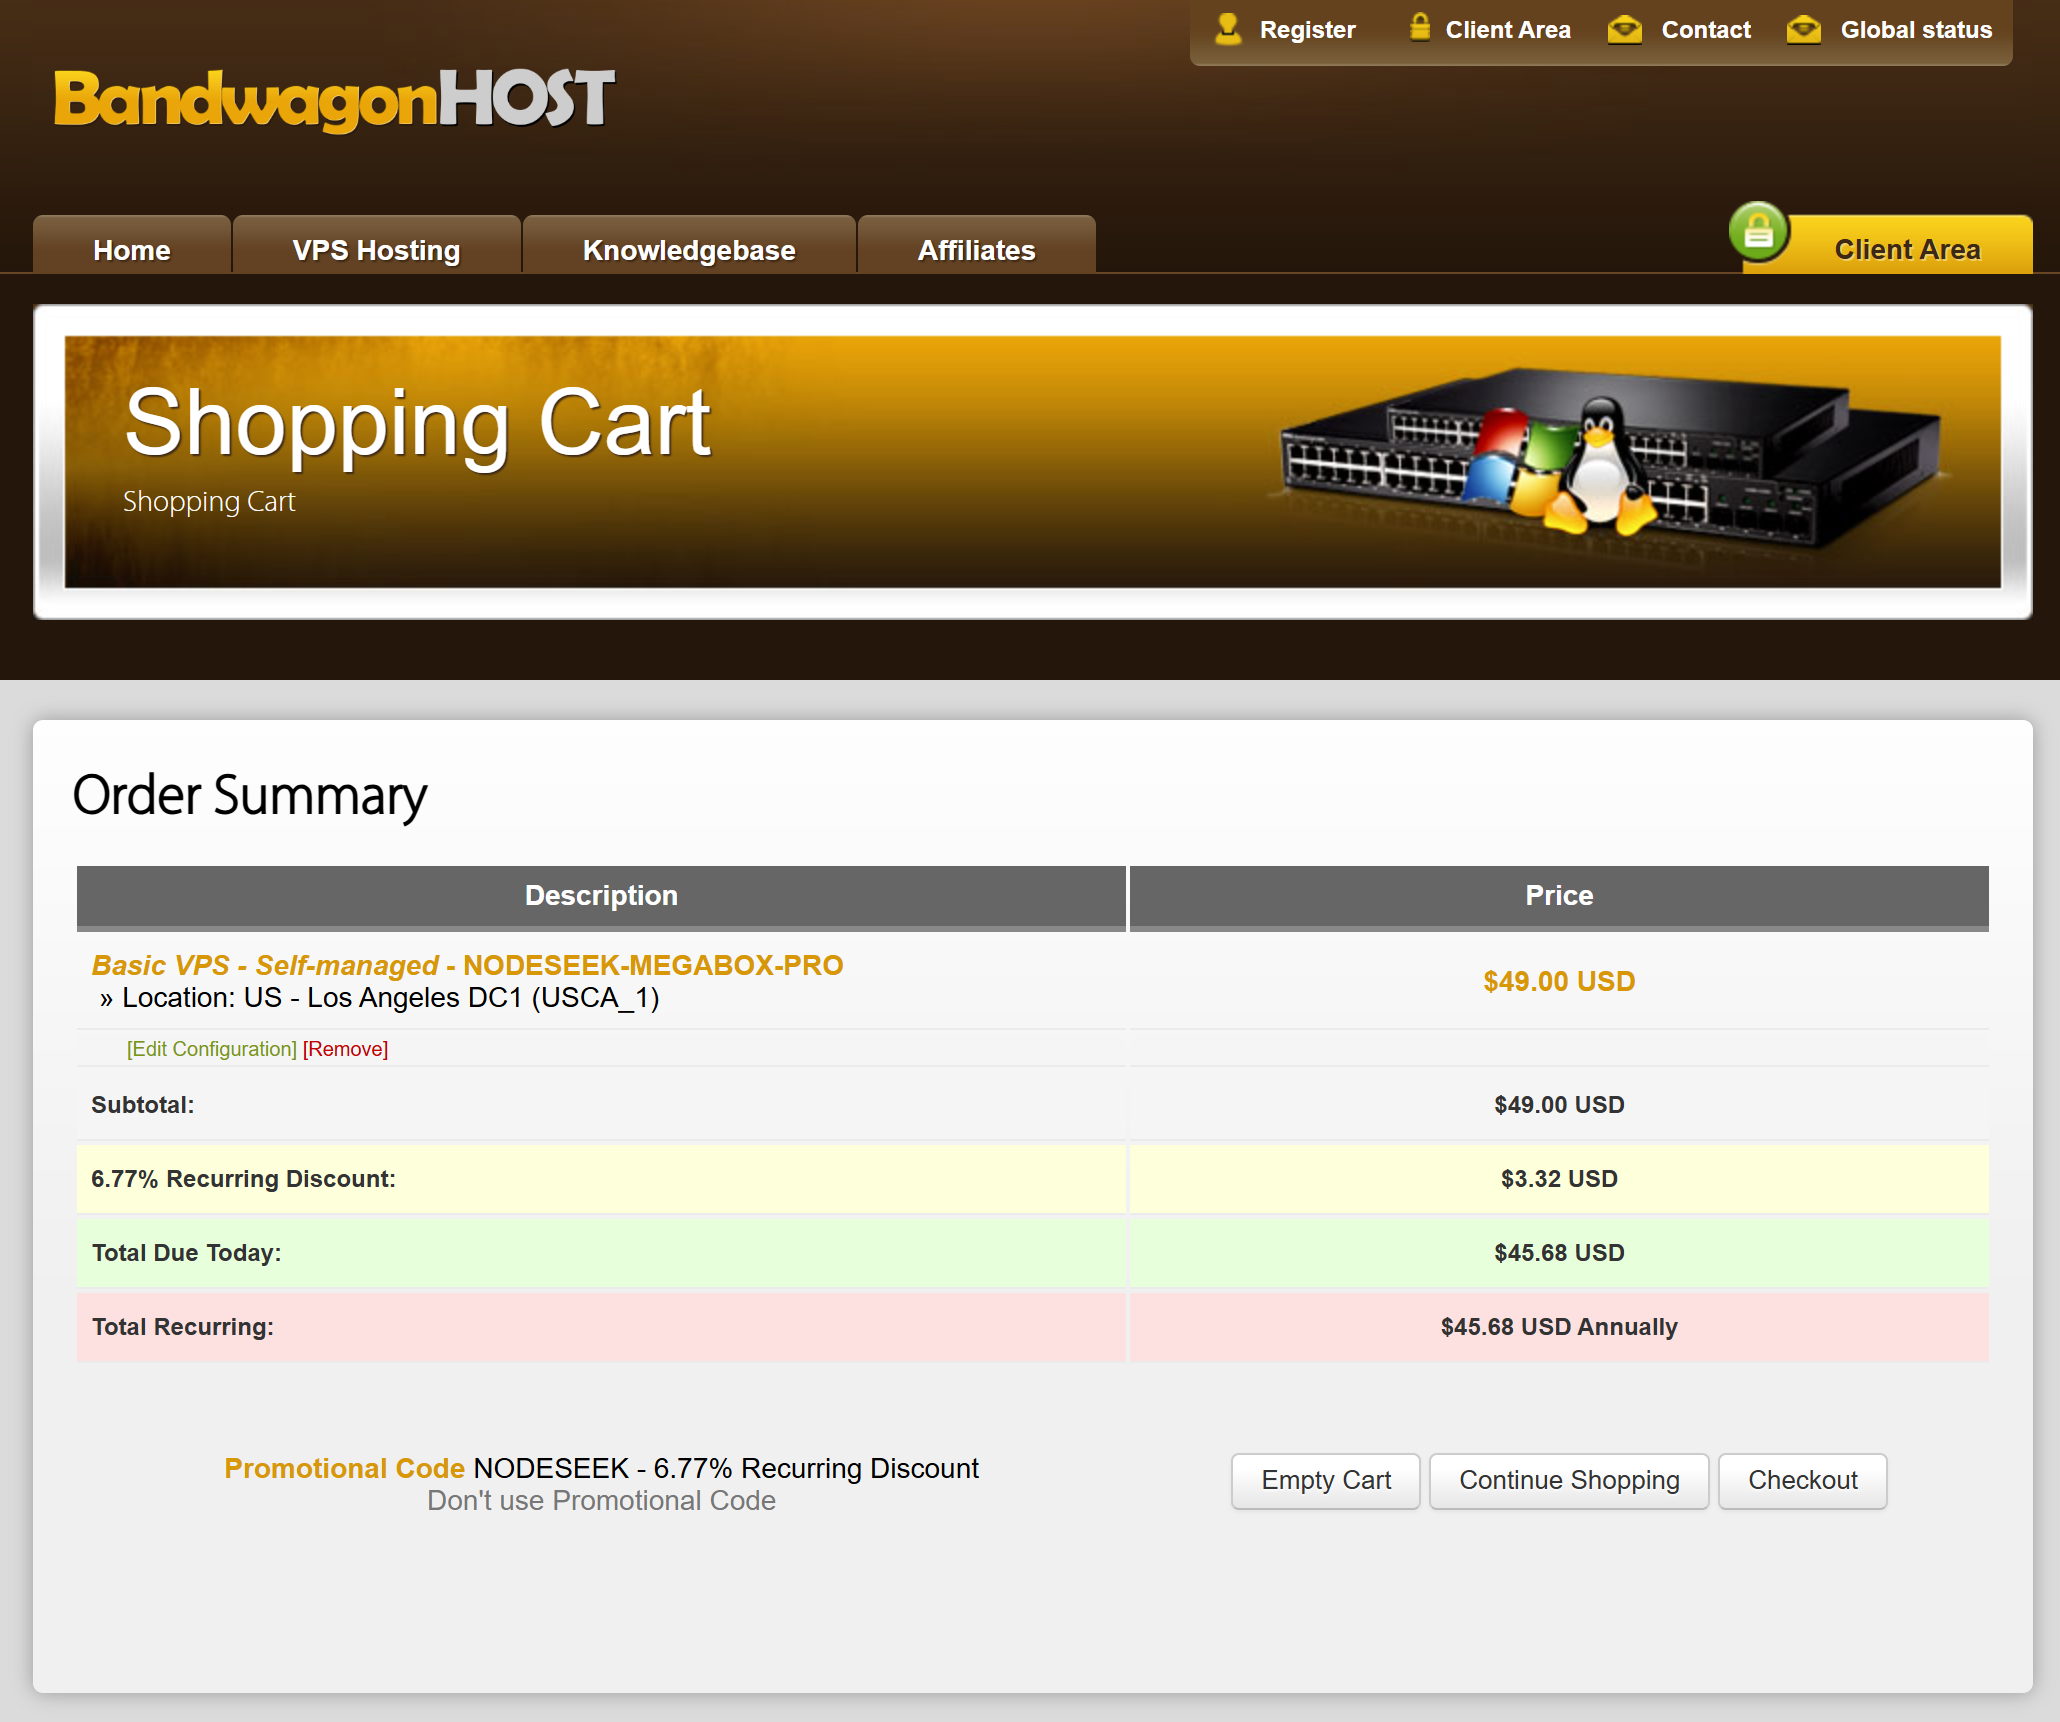Click the Location: US - Los Angeles DC1 text
The height and width of the screenshot is (1722, 2060).
click(390, 998)
